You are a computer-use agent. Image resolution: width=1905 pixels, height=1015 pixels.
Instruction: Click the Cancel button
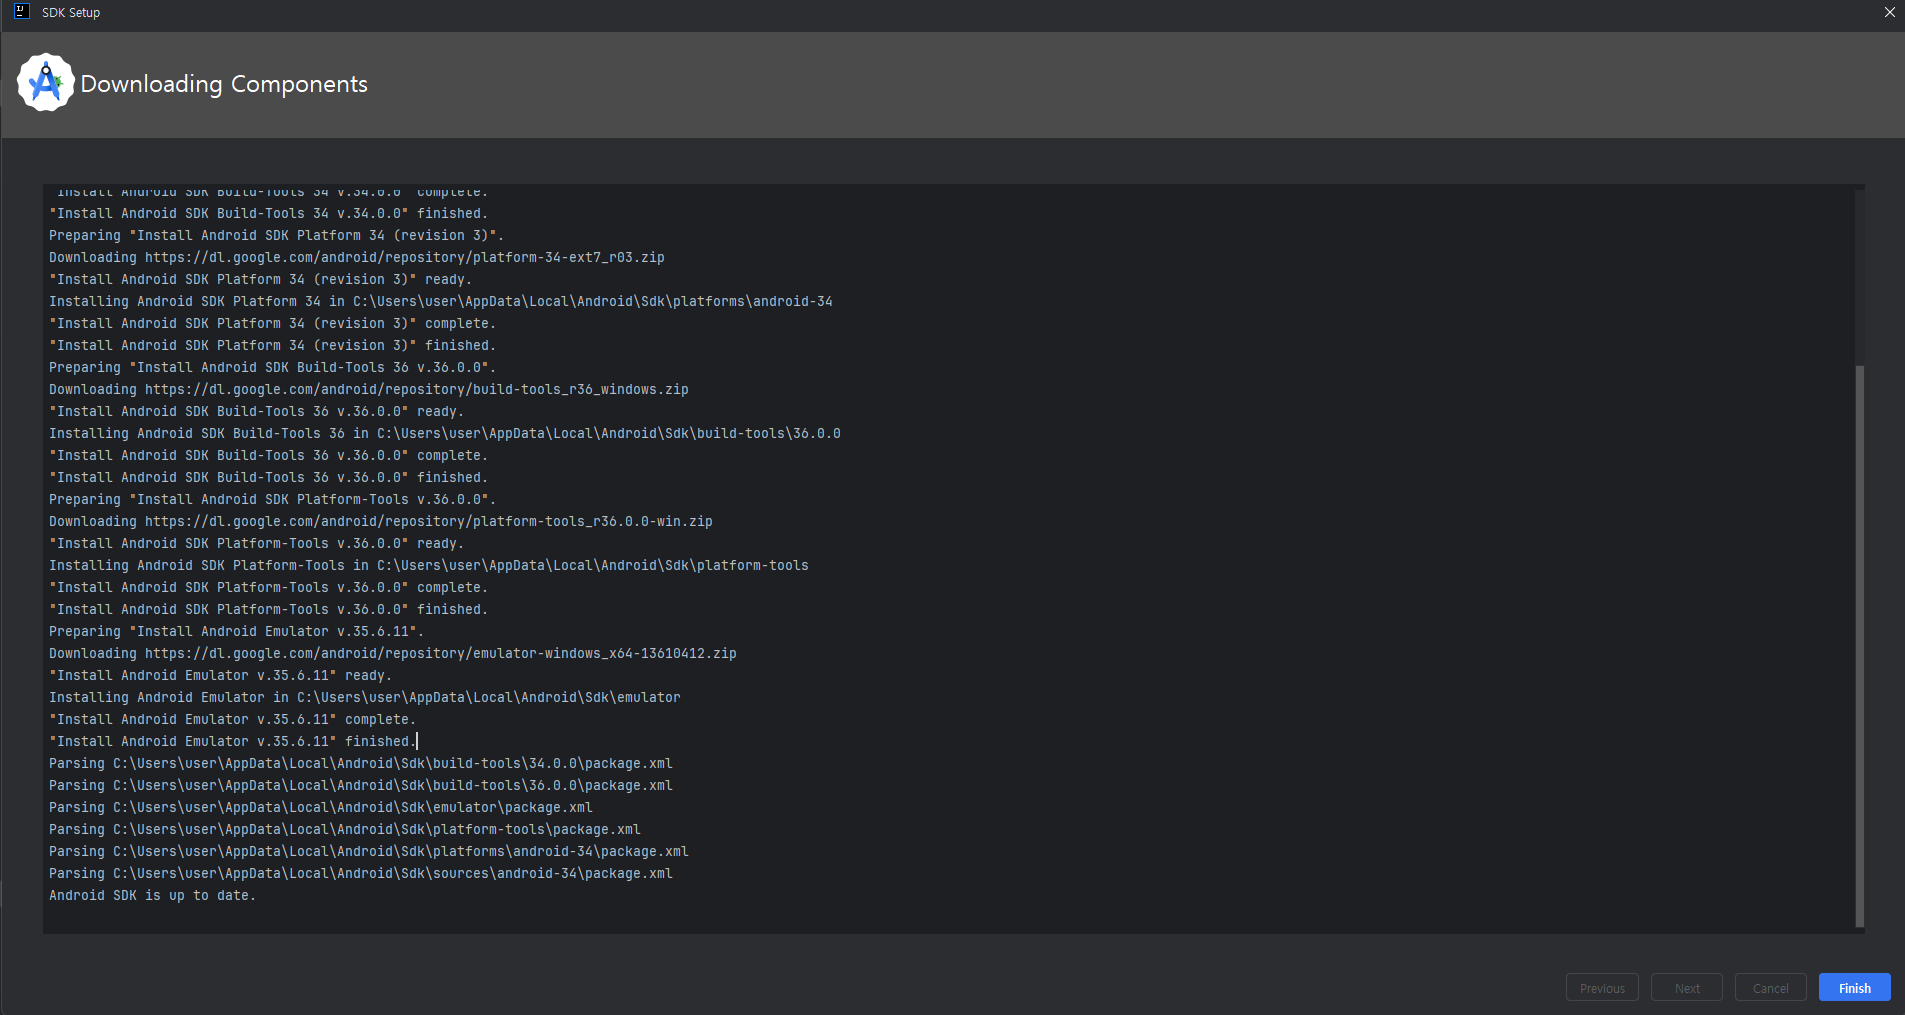click(x=1770, y=988)
